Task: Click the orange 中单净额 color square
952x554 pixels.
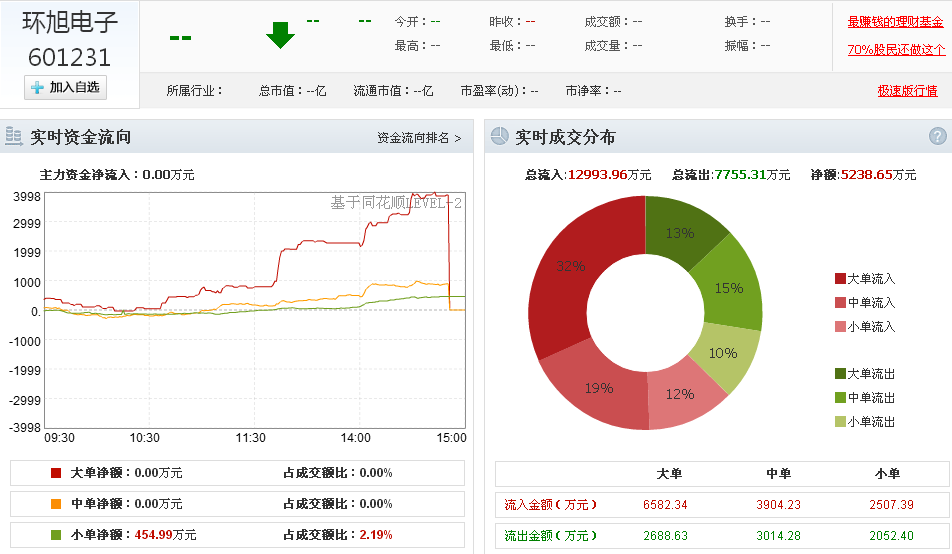Action: click(x=56, y=504)
